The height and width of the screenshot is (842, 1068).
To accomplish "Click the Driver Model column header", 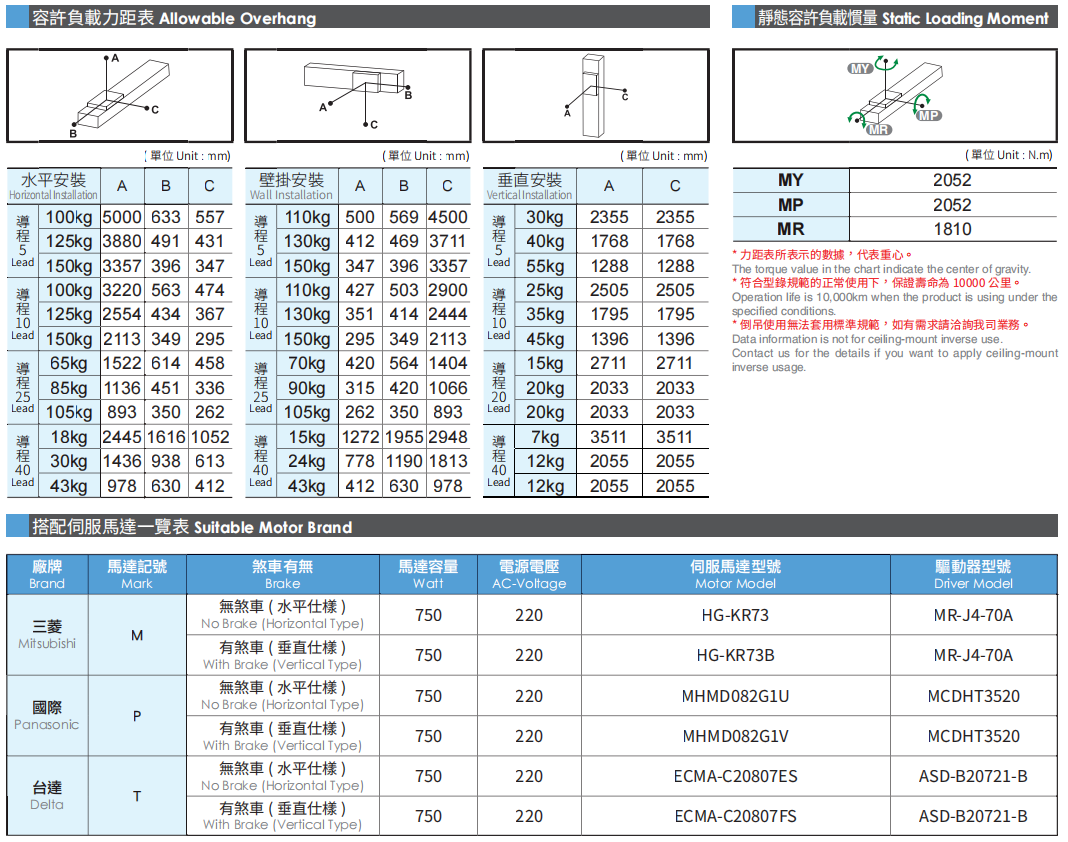I will (973, 574).
